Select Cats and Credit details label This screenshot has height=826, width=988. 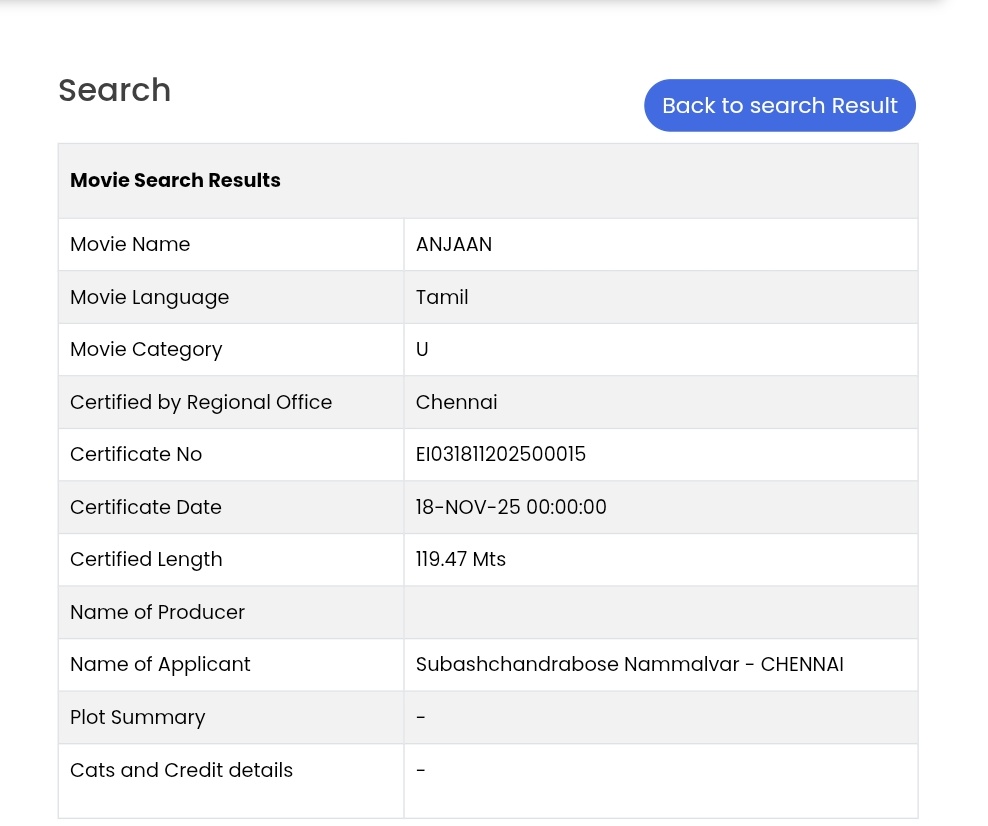click(x=181, y=770)
